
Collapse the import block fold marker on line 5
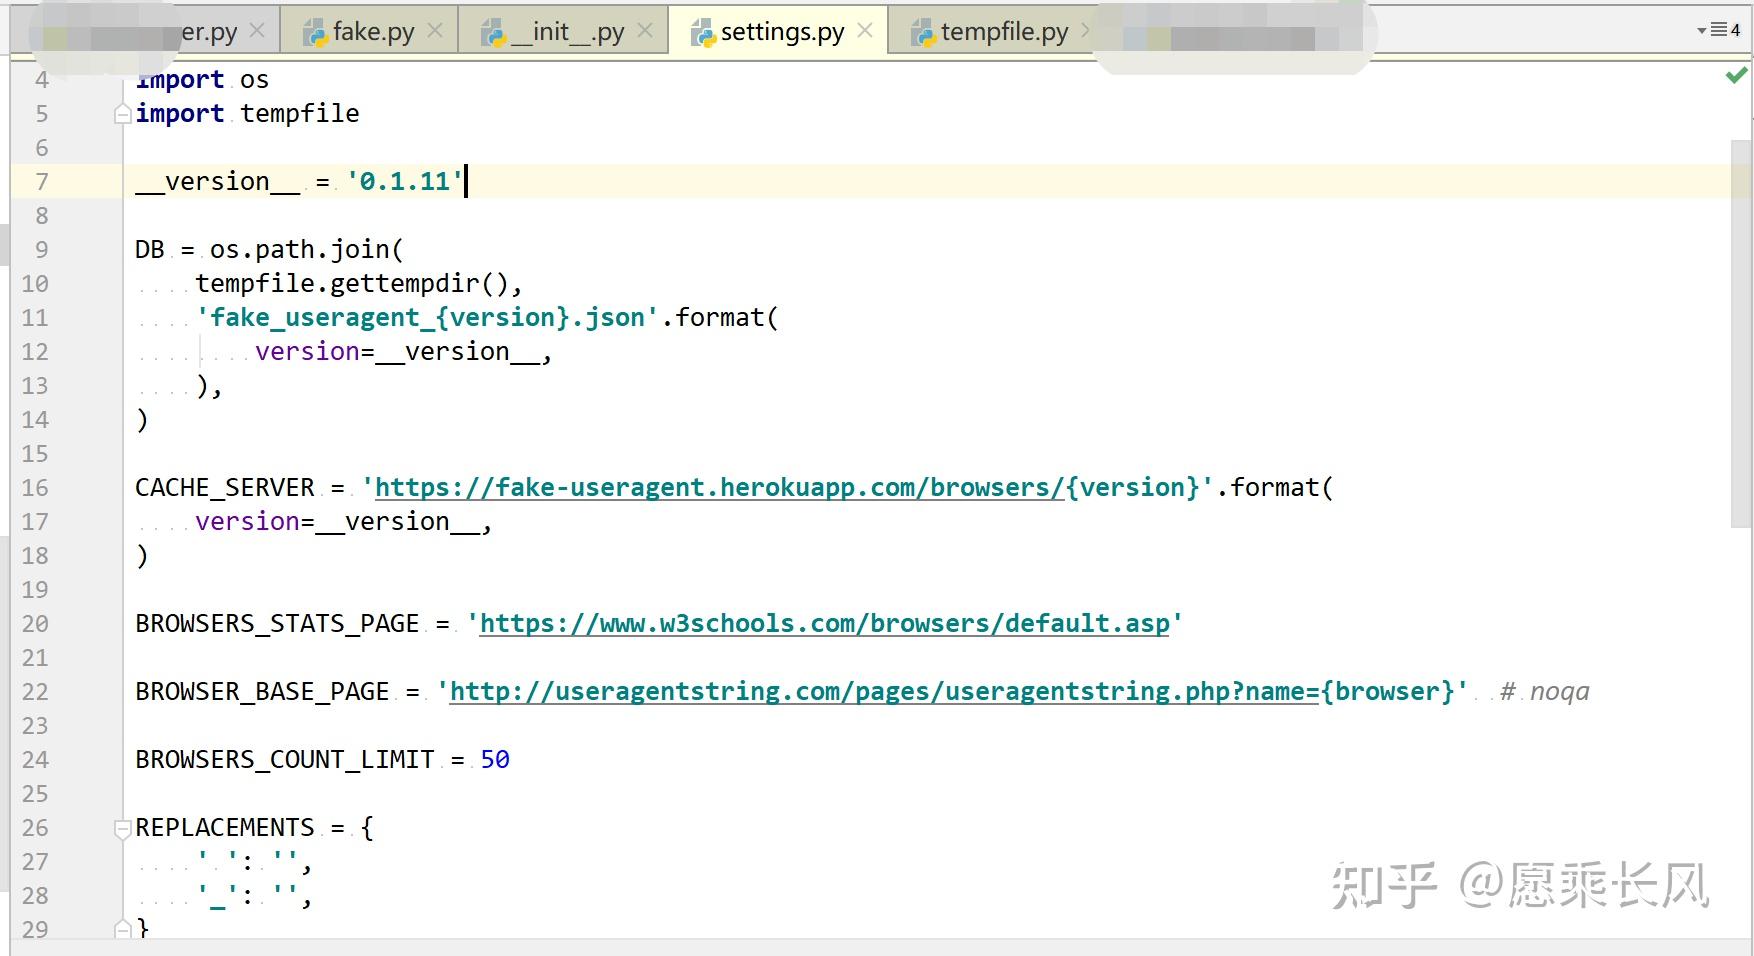point(121,114)
